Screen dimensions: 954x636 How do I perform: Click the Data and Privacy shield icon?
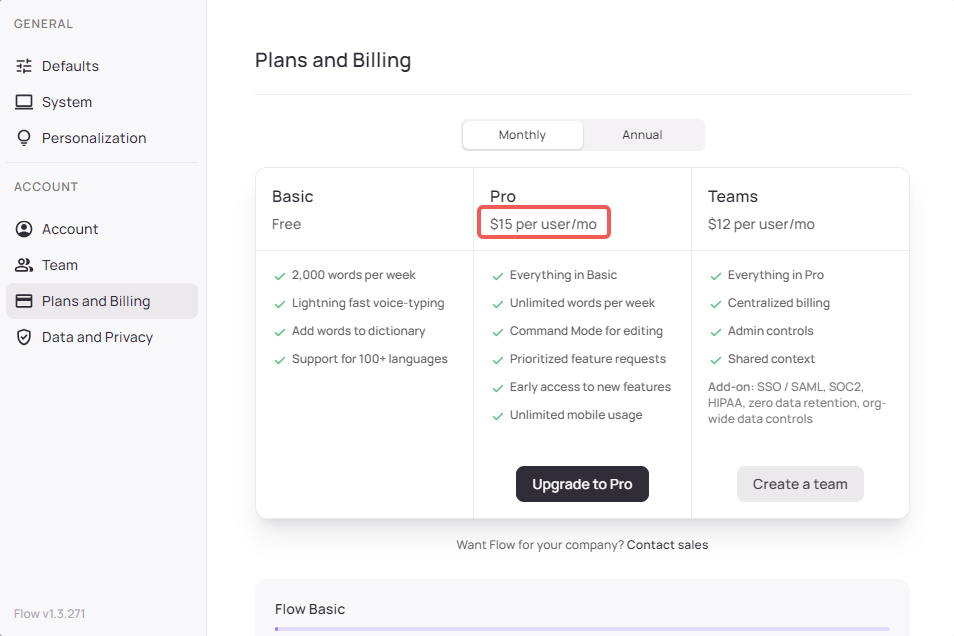24,337
